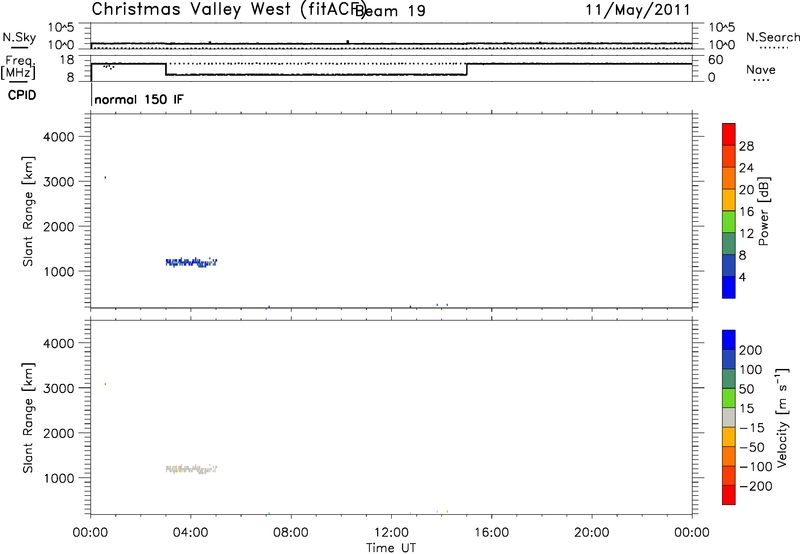Select the "20:00" time tick label
The image size is (800, 554).
point(592,533)
